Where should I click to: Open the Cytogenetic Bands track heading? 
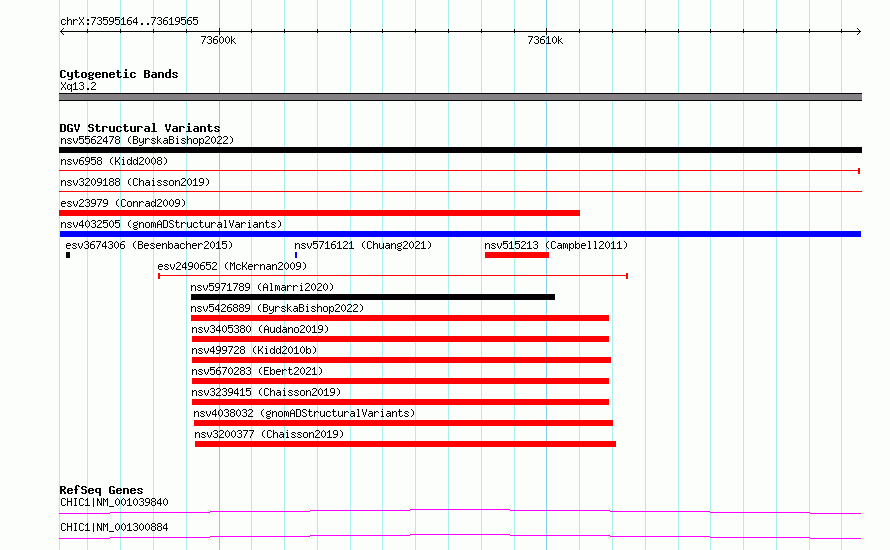[x=119, y=74]
